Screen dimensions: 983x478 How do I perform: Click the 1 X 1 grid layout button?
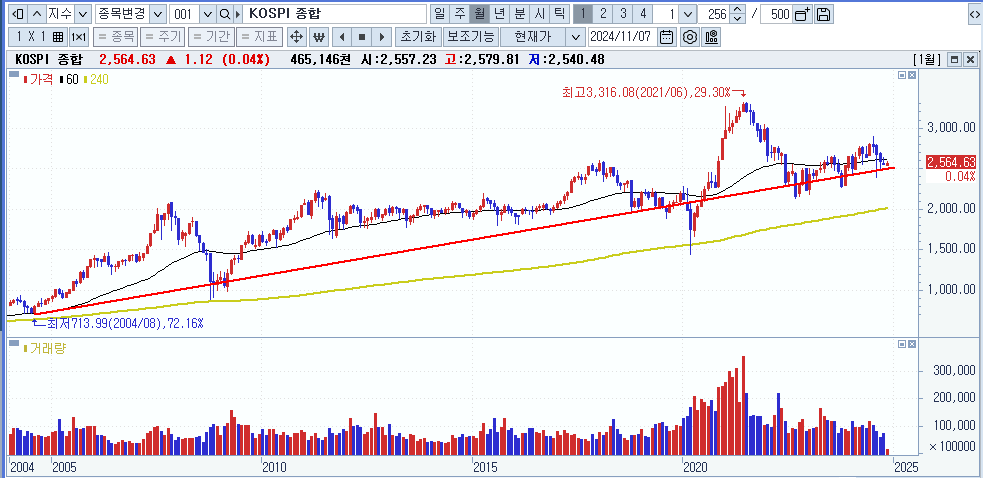[39, 37]
